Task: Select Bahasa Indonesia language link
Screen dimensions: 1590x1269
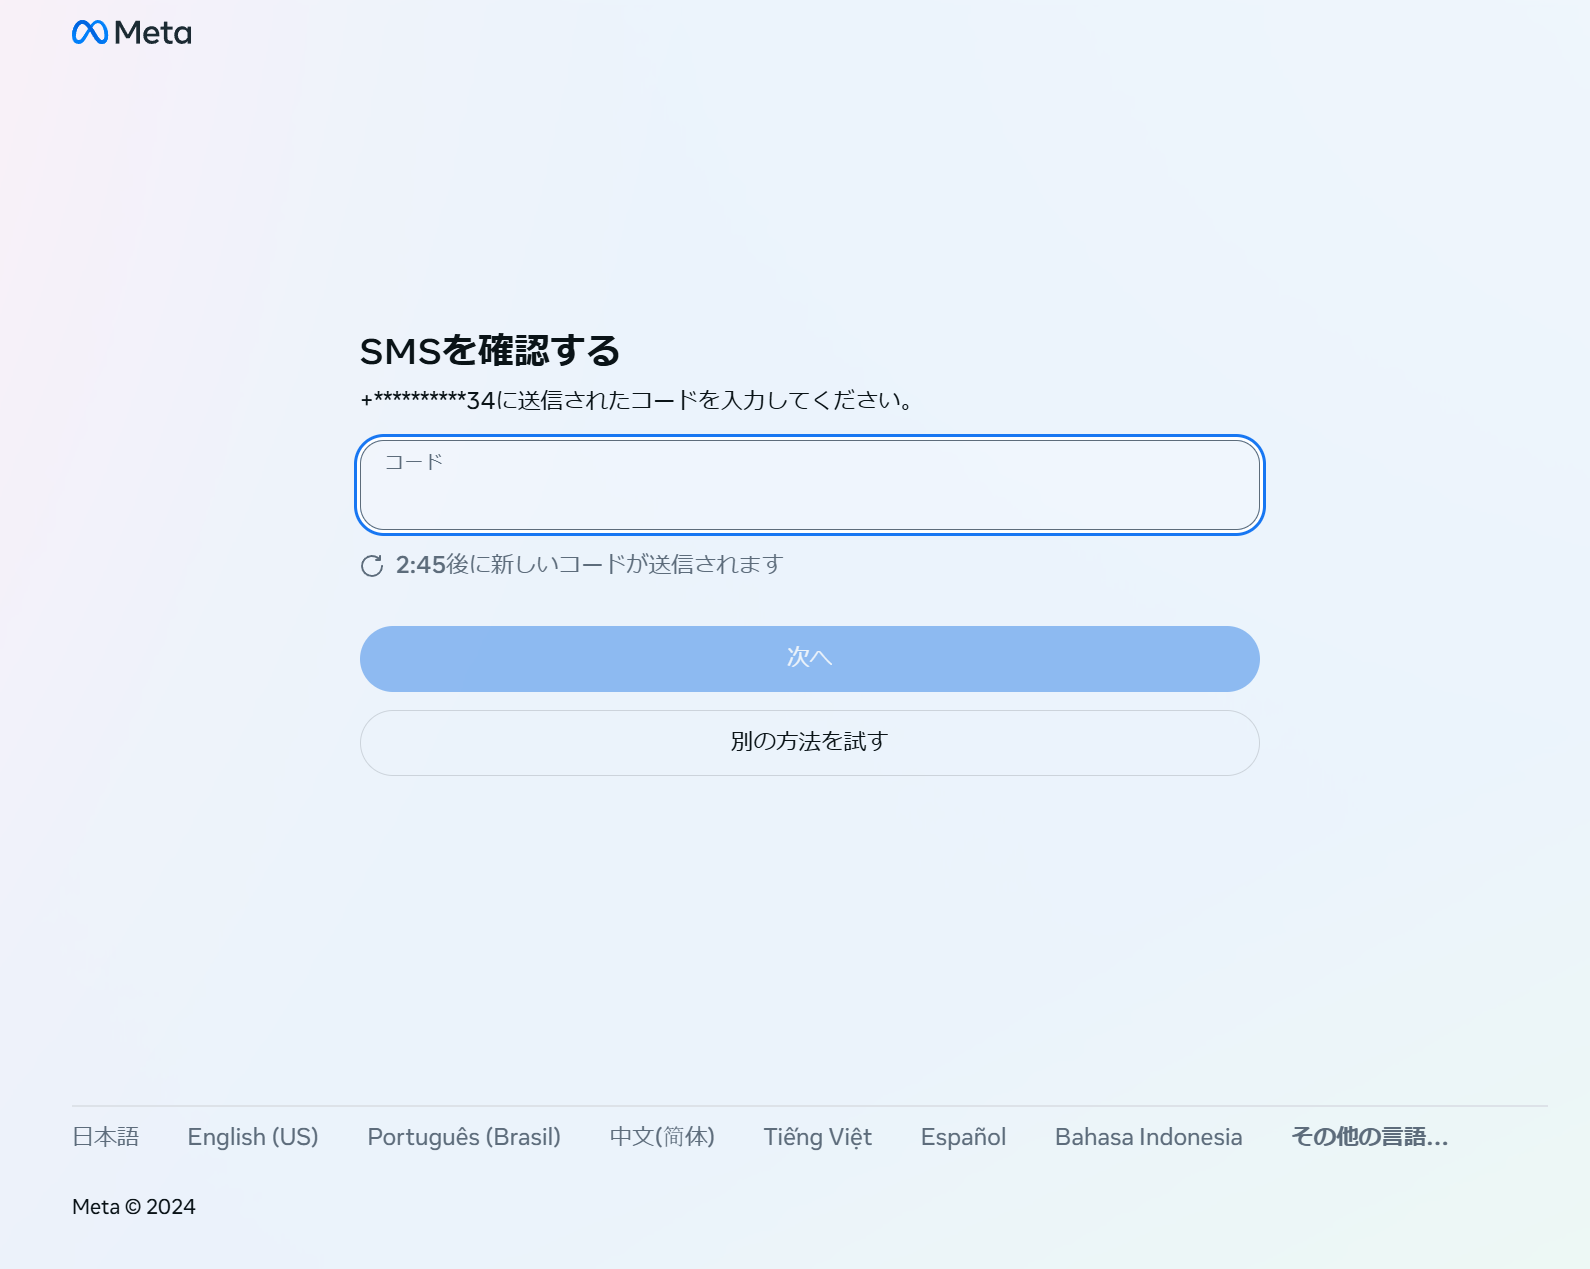Action: [x=1148, y=1137]
